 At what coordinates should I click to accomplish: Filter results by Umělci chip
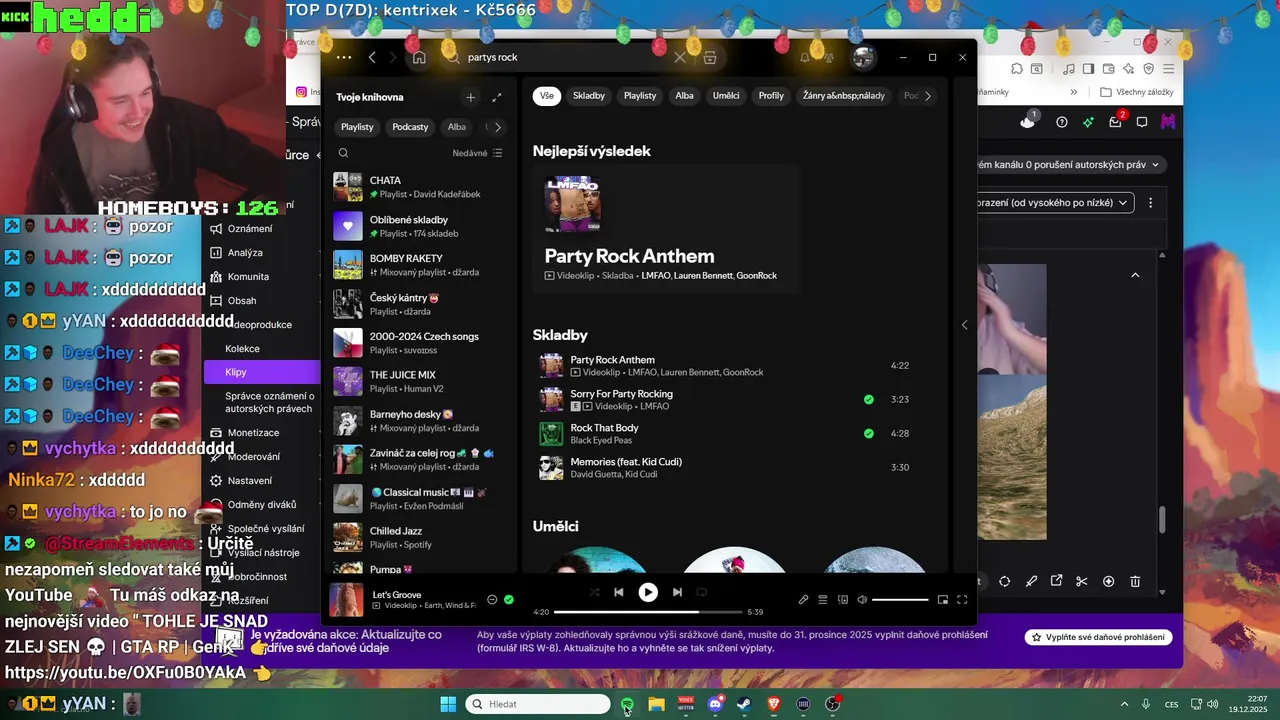(726, 96)
